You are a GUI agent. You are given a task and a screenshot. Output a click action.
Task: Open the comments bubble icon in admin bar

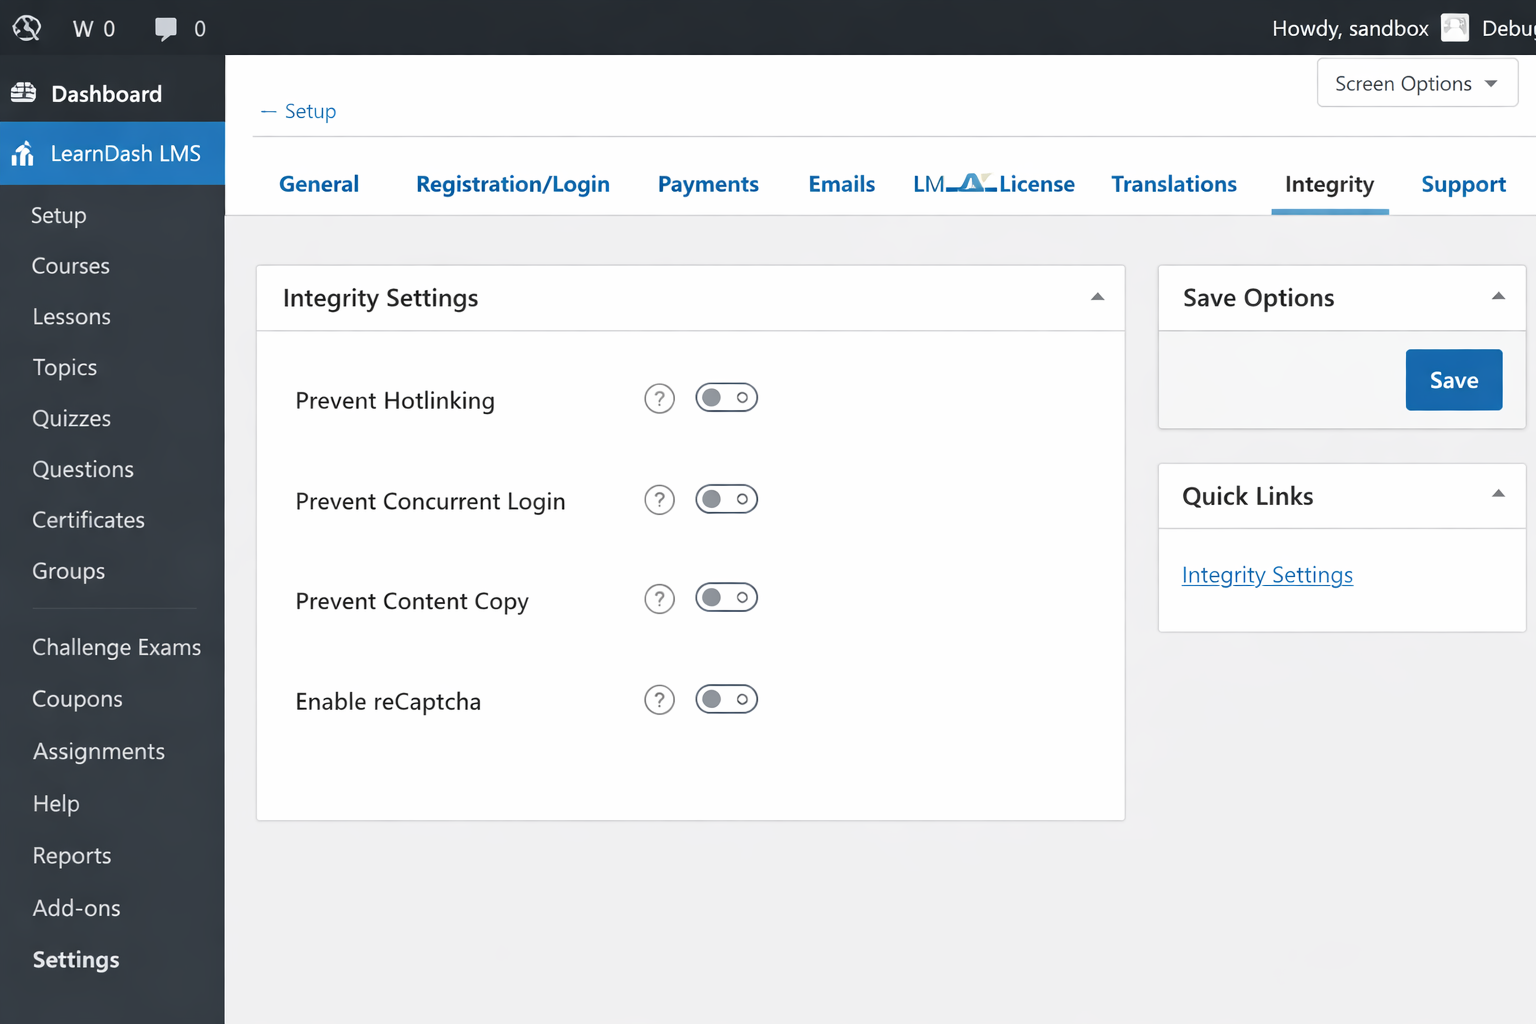[x=166, y=29]
